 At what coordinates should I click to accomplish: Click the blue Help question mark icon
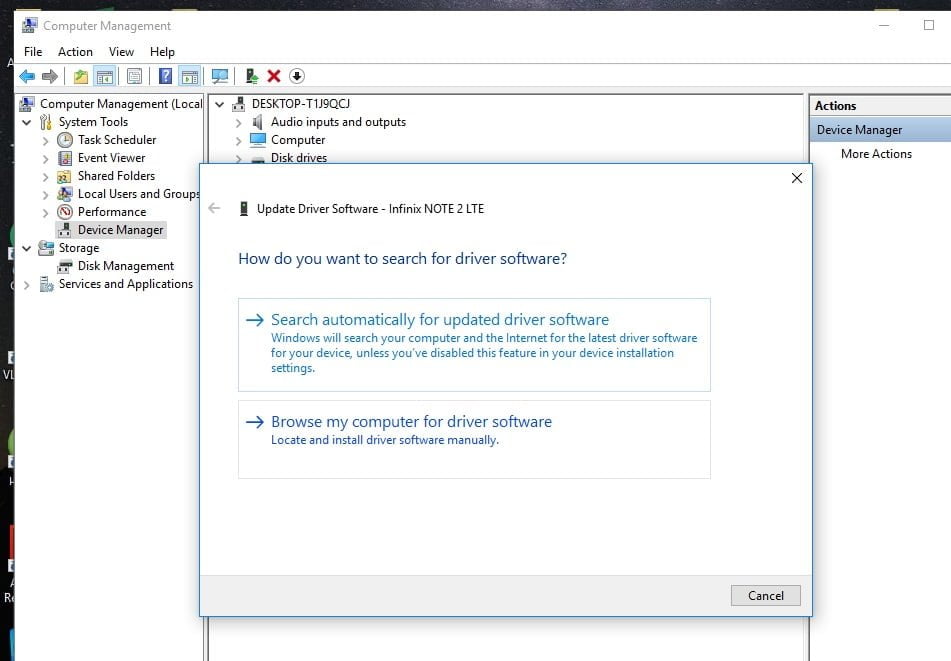click(x=165, y=76)
